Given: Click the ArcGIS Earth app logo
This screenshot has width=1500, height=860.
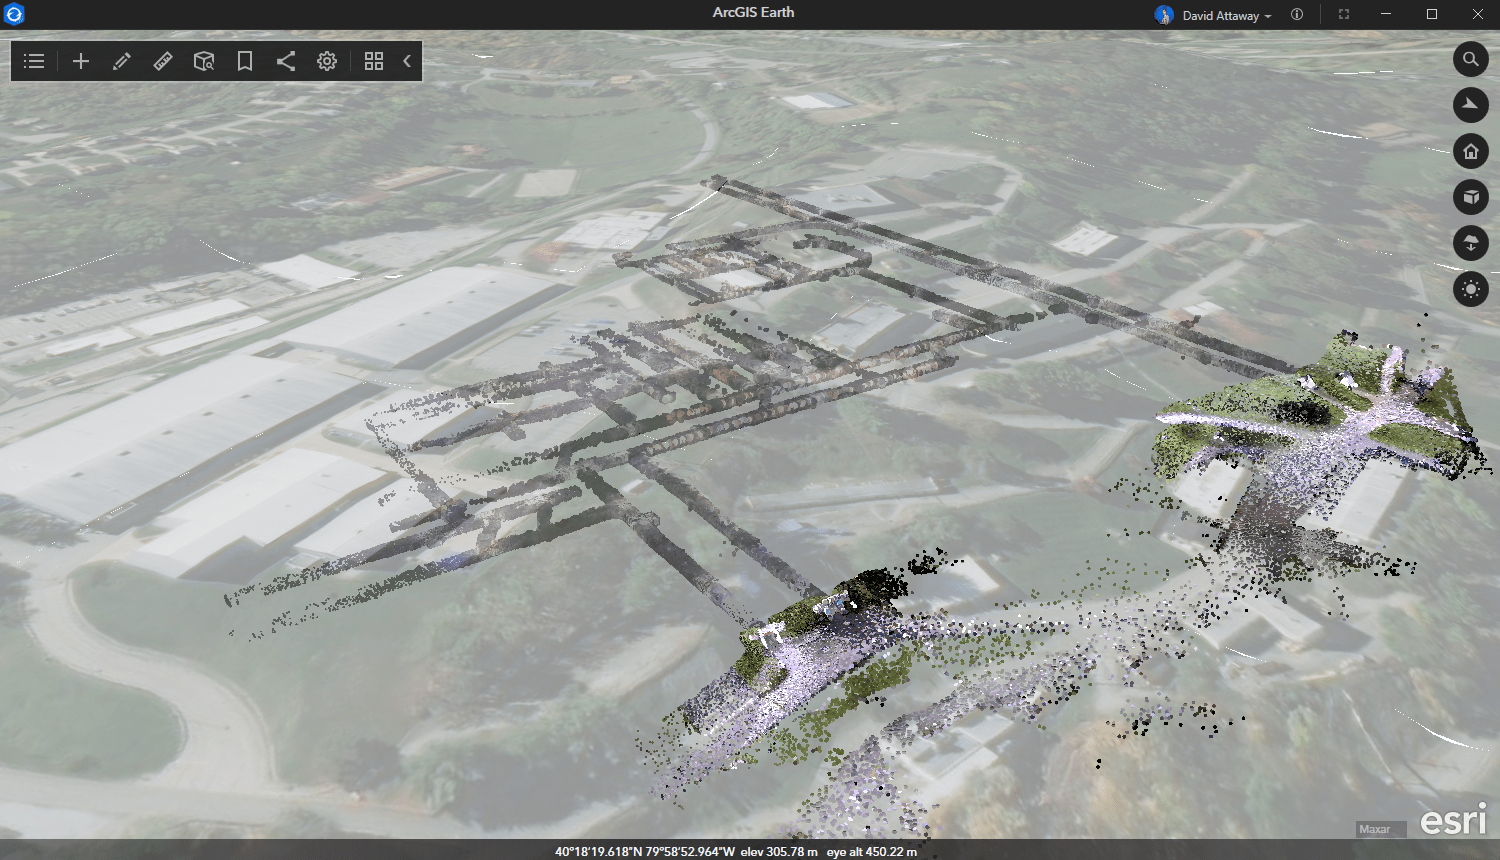Looking at the screenshot, I should (14, 14).
